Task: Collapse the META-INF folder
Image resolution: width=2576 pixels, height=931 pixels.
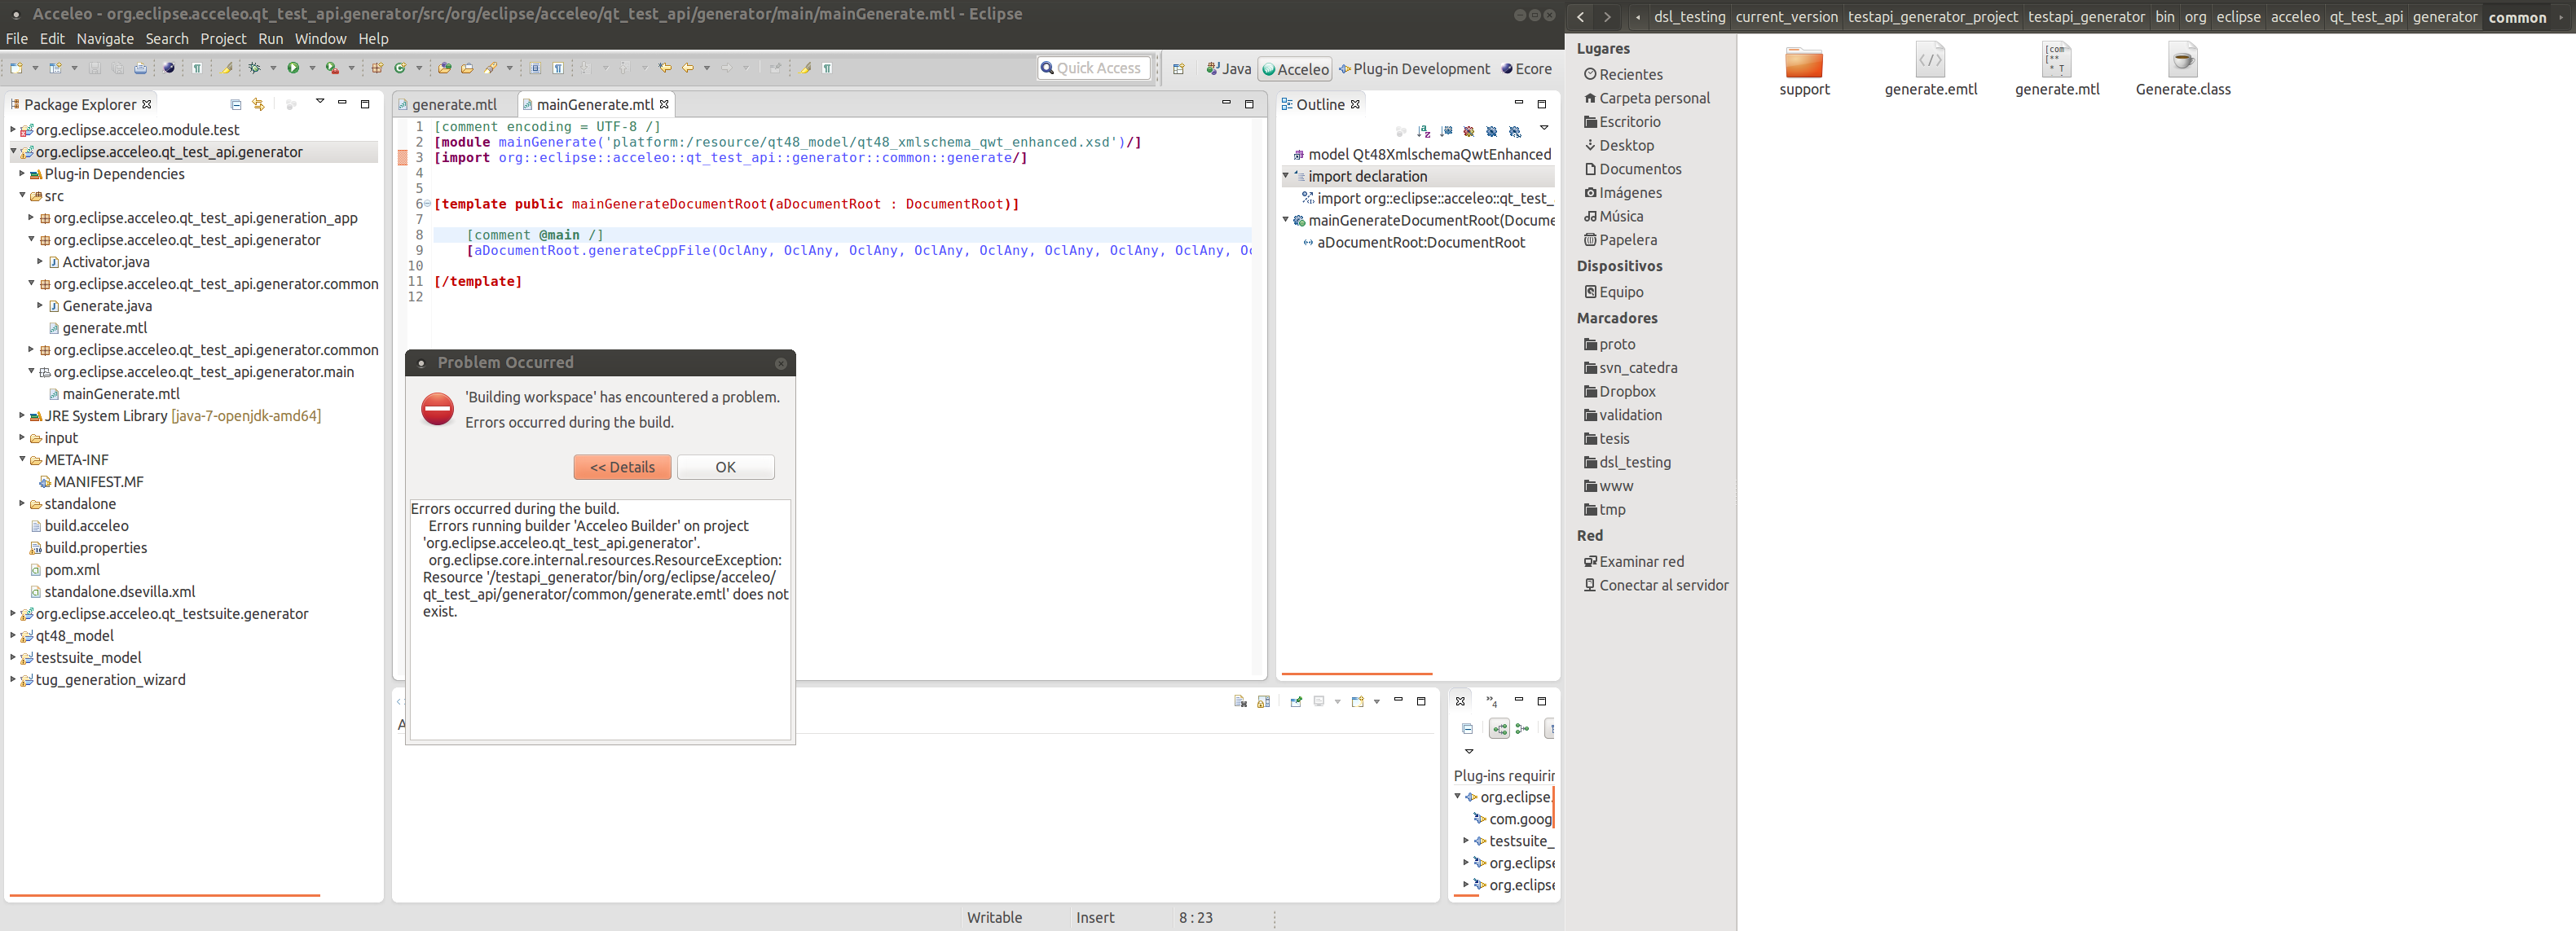Action: click(x=22, y=459)
